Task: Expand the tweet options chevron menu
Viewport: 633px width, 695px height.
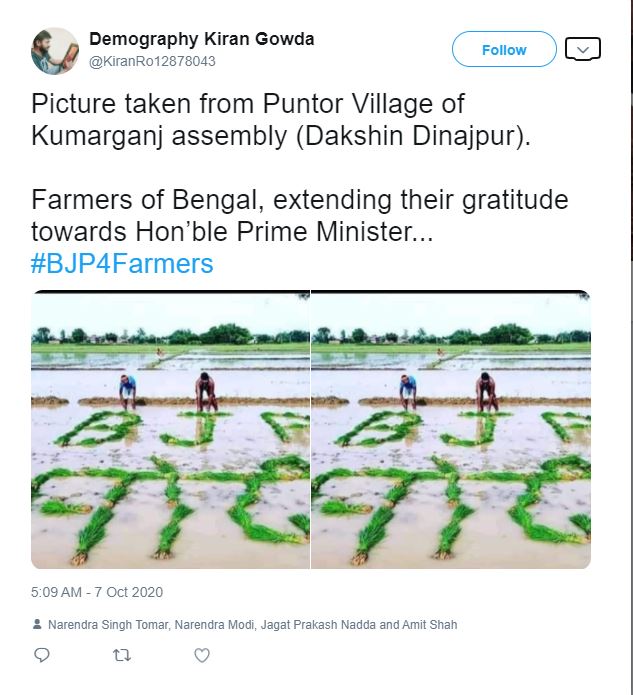Action: 582,48
